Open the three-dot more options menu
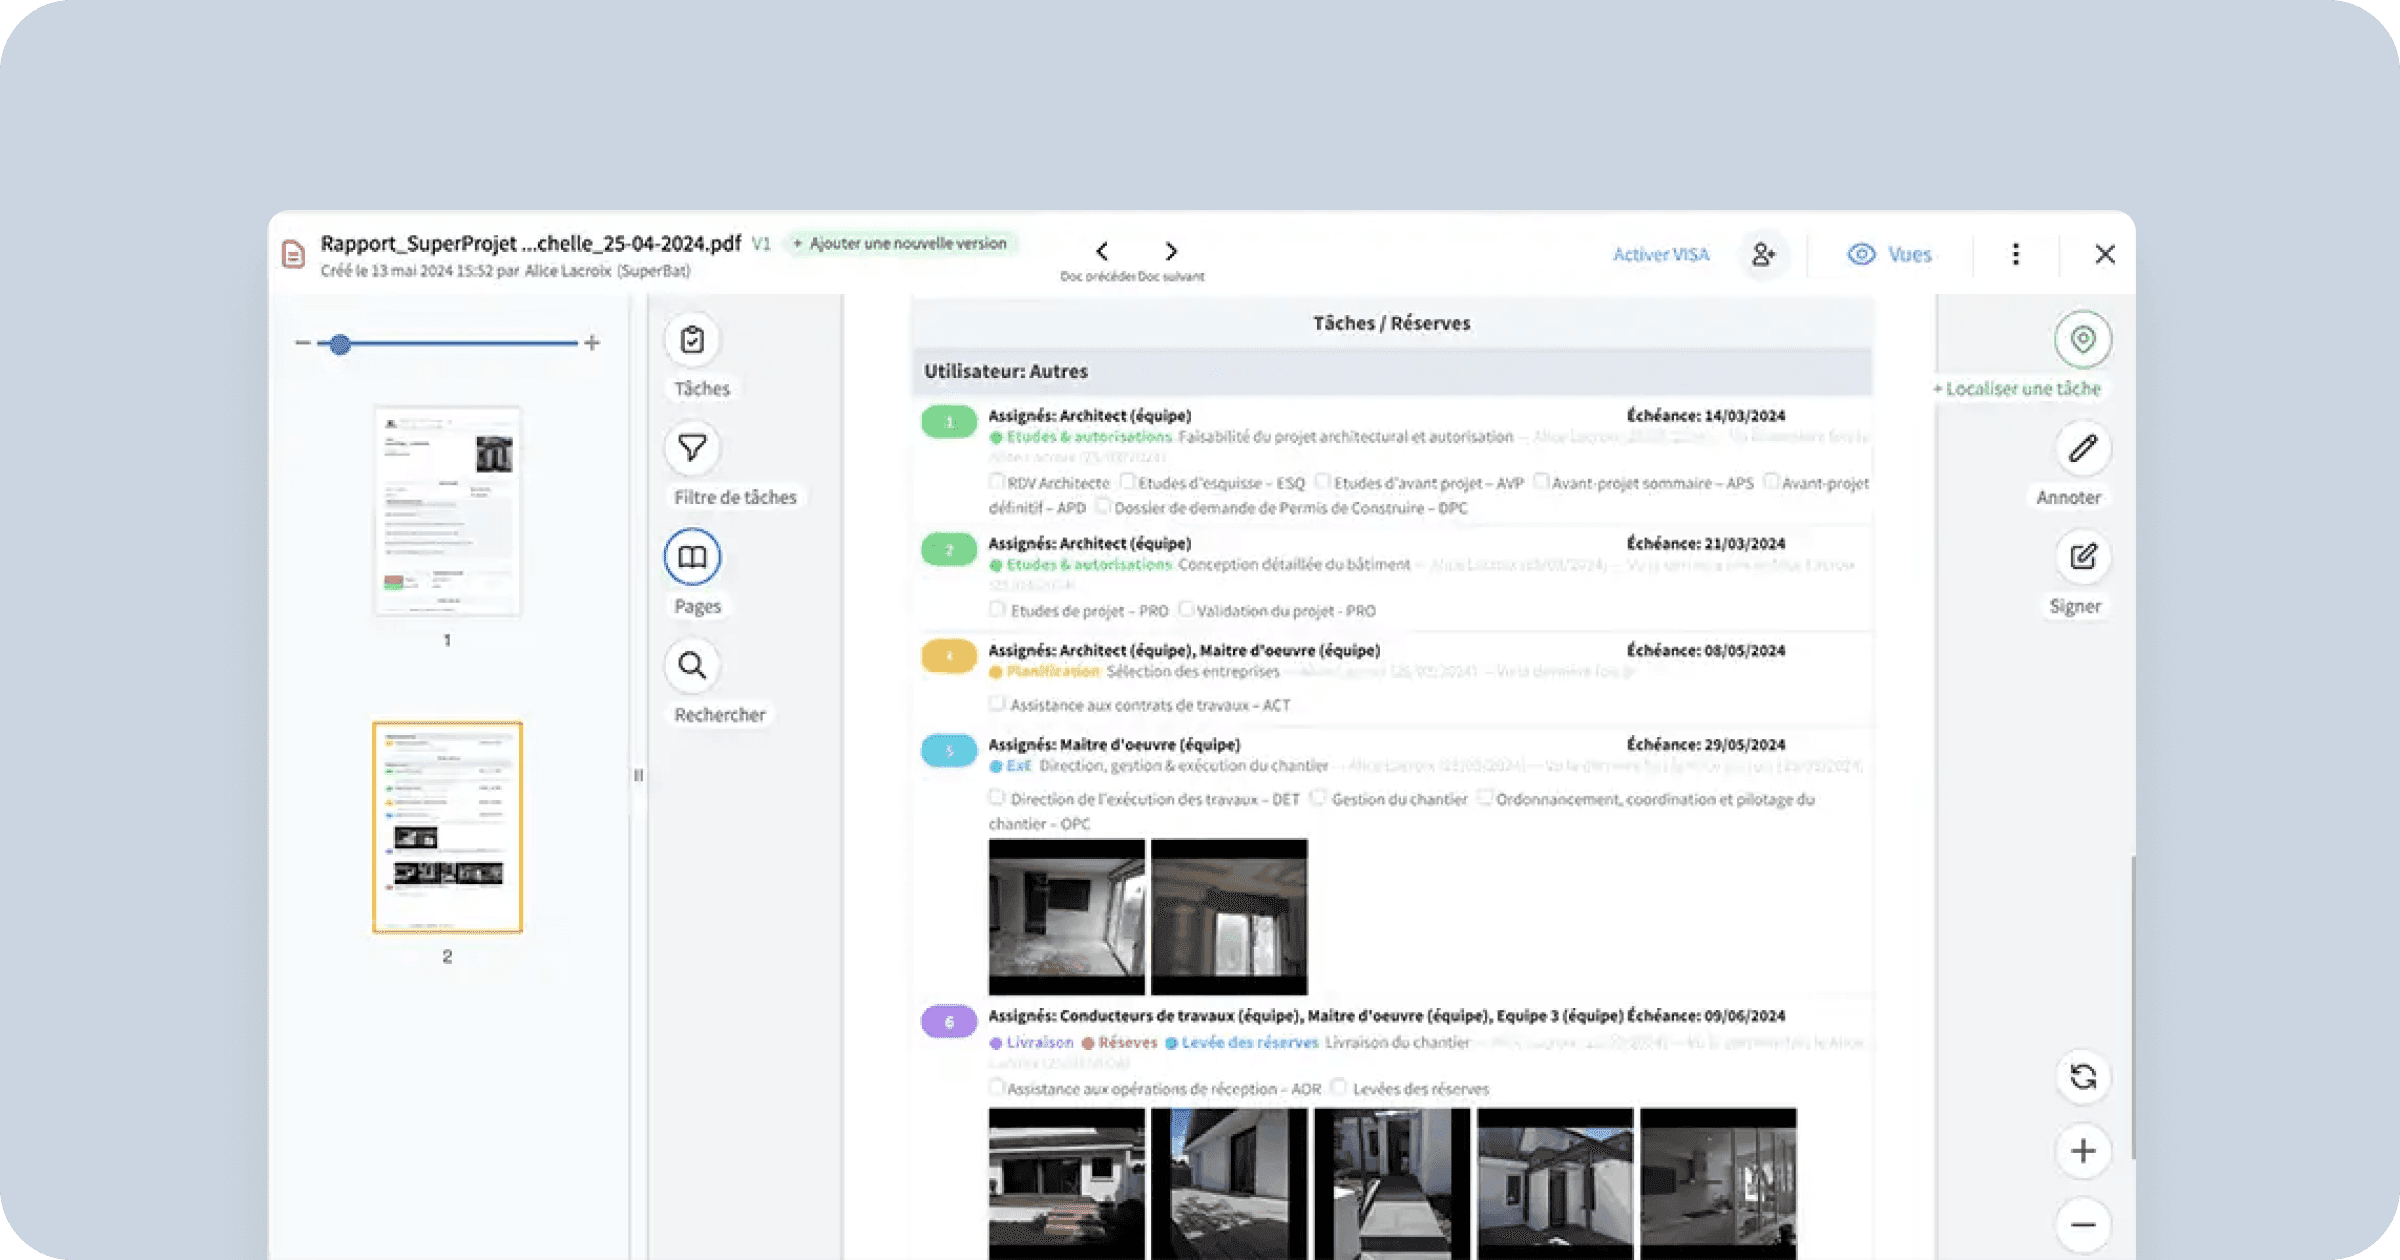 pyautogui.click(x=2016, y=254)
